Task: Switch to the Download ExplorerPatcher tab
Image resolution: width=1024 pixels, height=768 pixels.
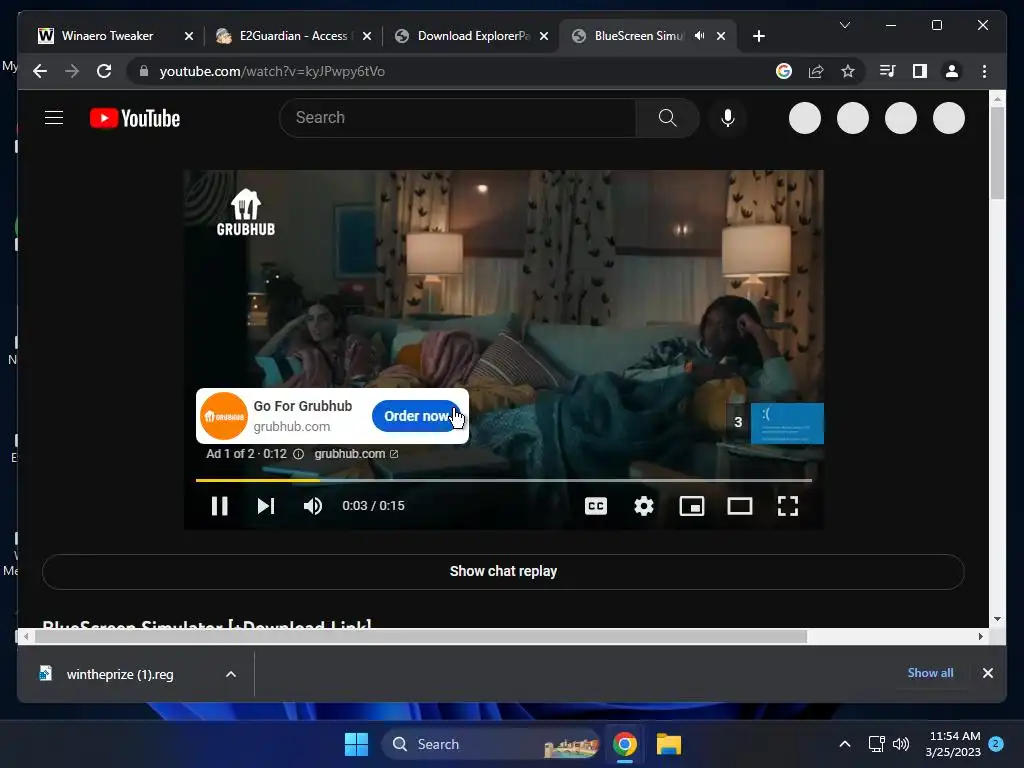Action: [x=464, y=36]
